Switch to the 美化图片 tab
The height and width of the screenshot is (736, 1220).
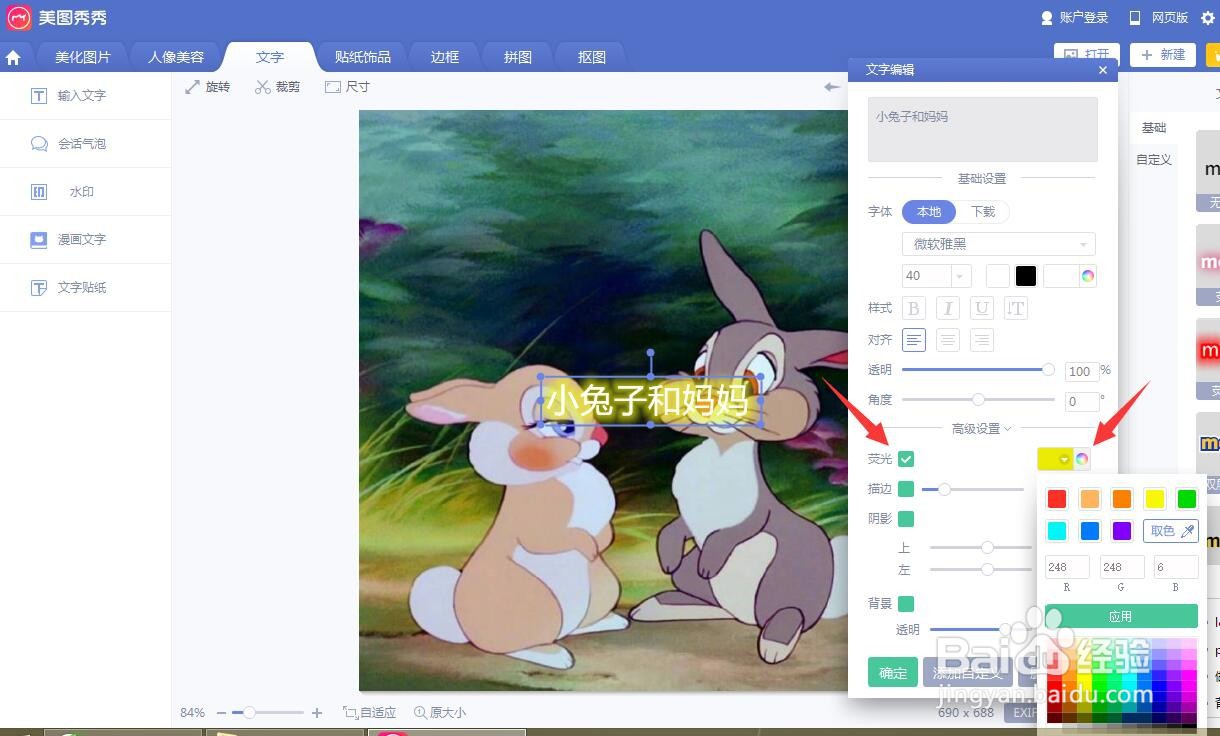point(82,57)
